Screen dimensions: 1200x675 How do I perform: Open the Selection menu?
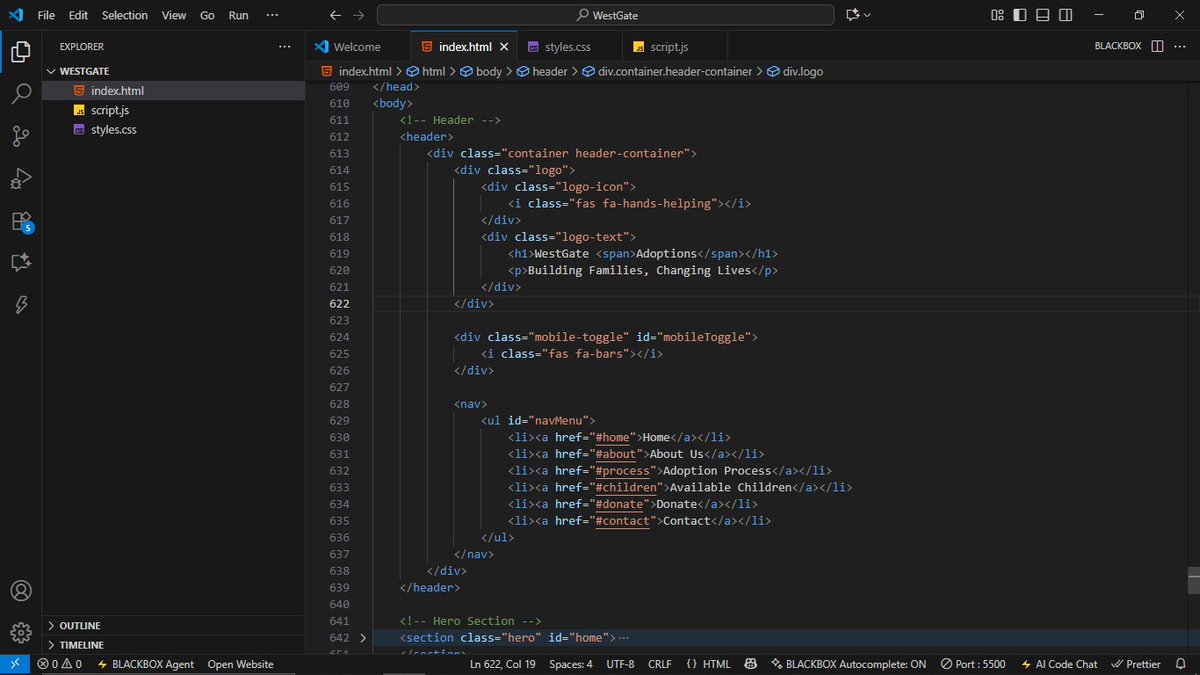[x=125, y=15]
